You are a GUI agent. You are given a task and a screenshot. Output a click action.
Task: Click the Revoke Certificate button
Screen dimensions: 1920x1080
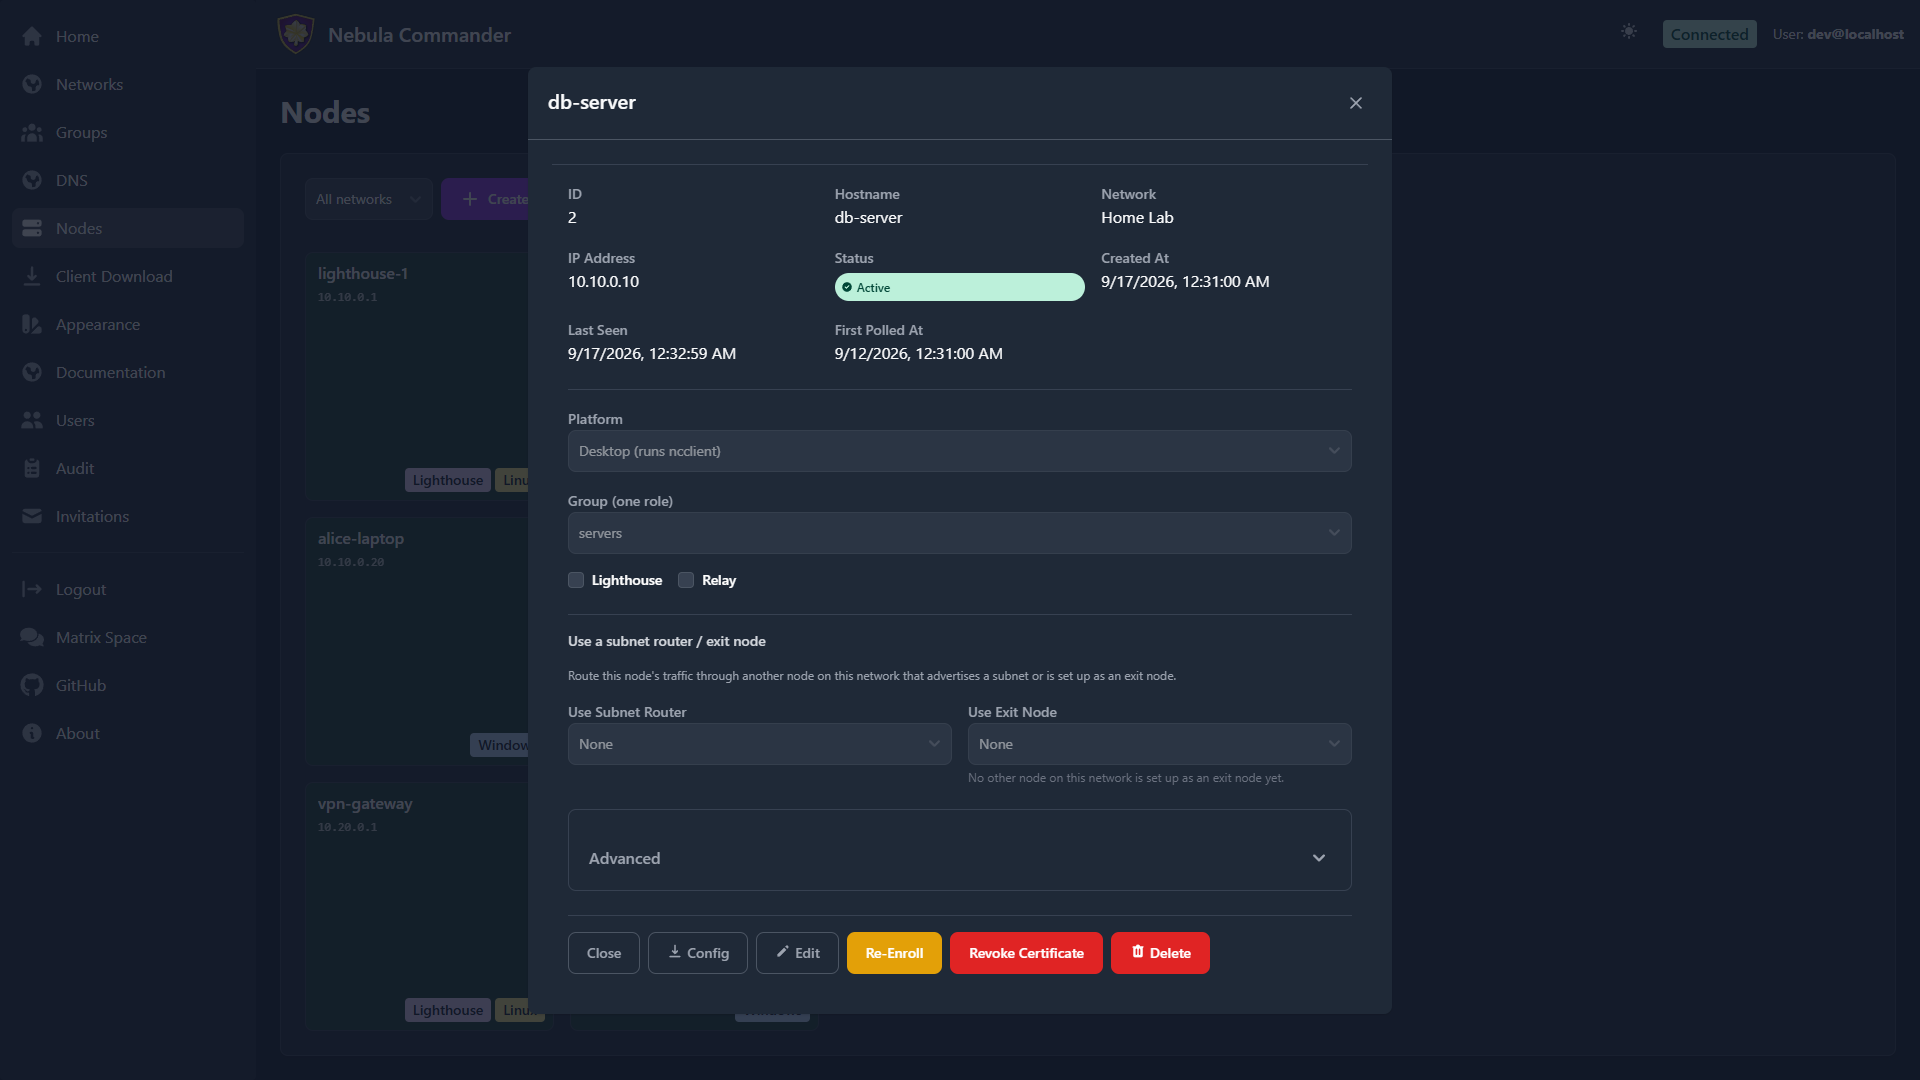pyautogui.click(x=1026, y=953)
